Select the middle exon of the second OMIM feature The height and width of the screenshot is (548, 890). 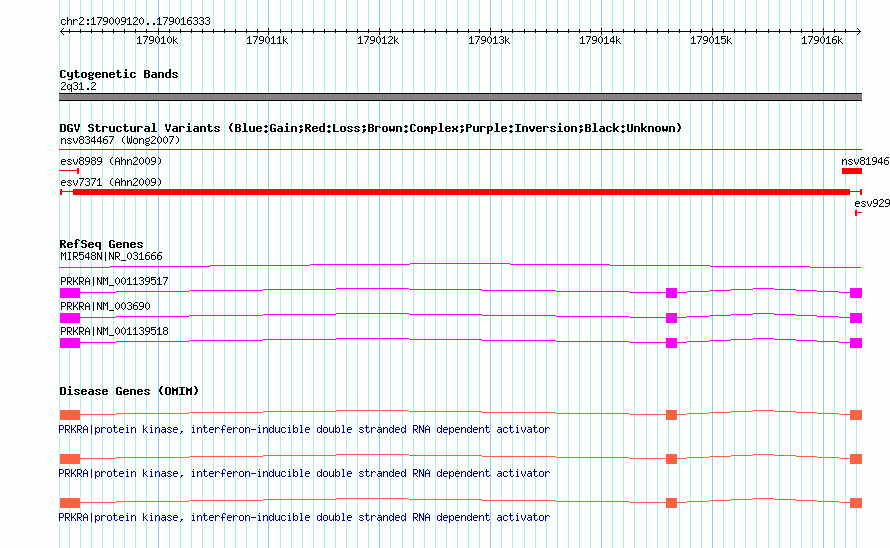point(671,459)
